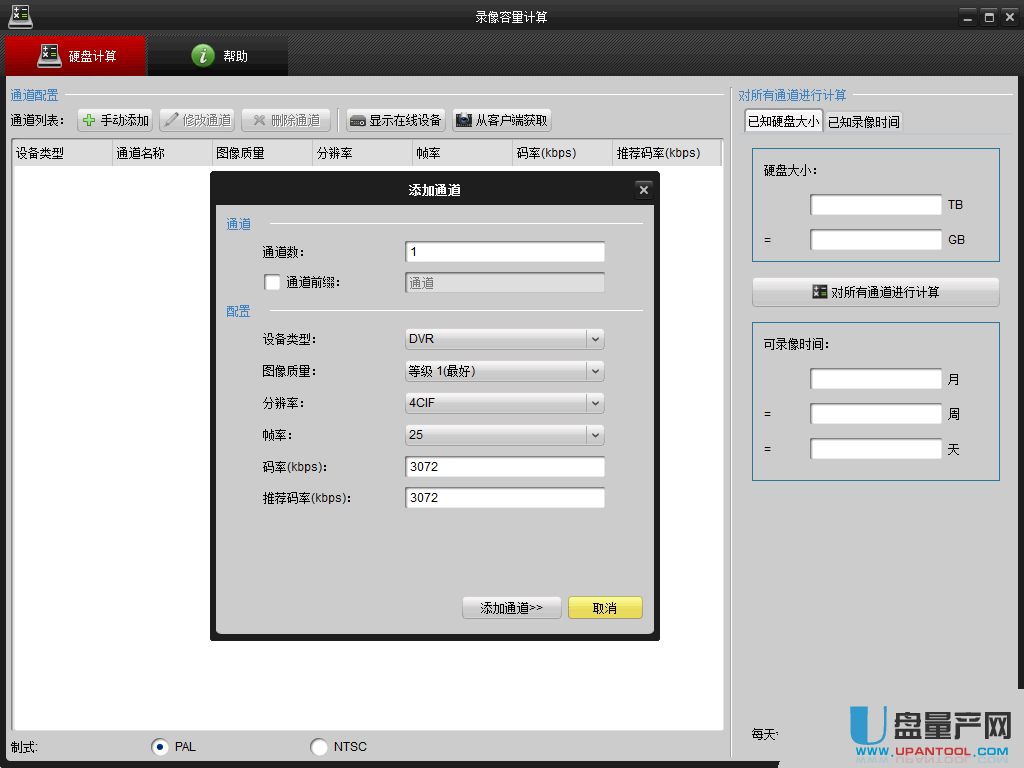Click the 通道数 input field
Viewport: 1024px width, 768px height.
(x=504, y=252)
